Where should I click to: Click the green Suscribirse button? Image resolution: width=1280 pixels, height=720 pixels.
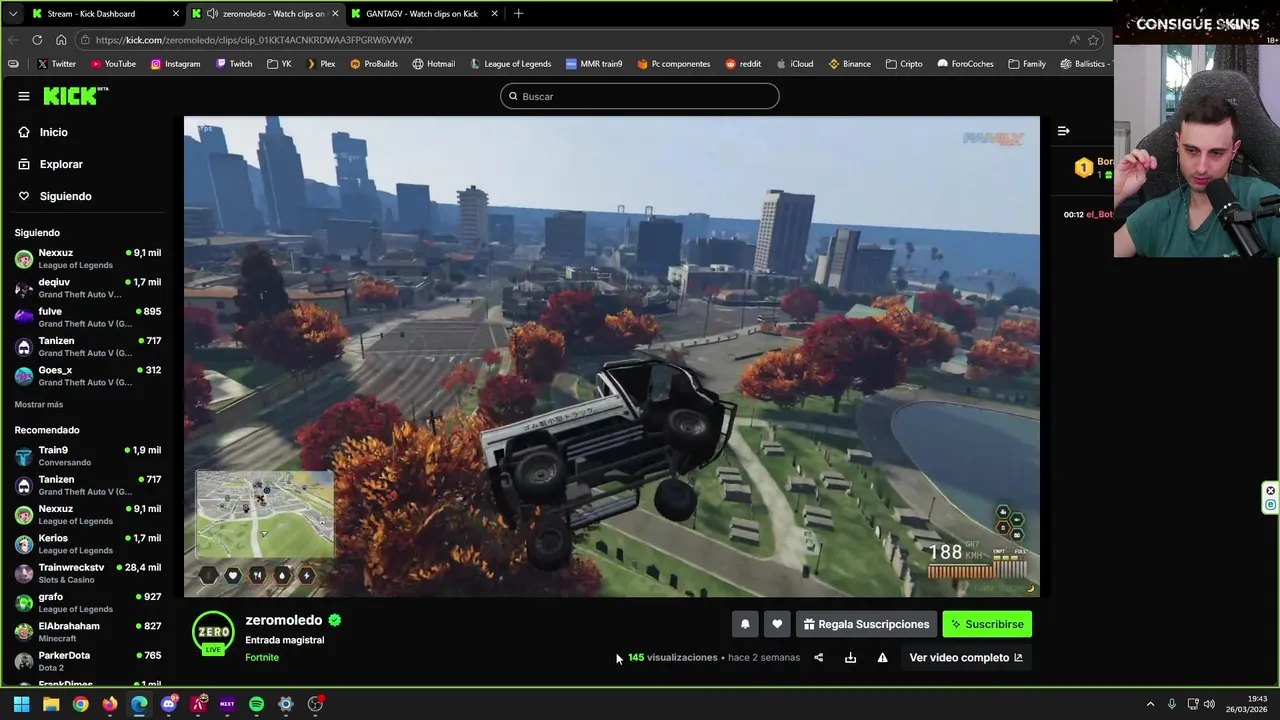[x=987, y=624]
